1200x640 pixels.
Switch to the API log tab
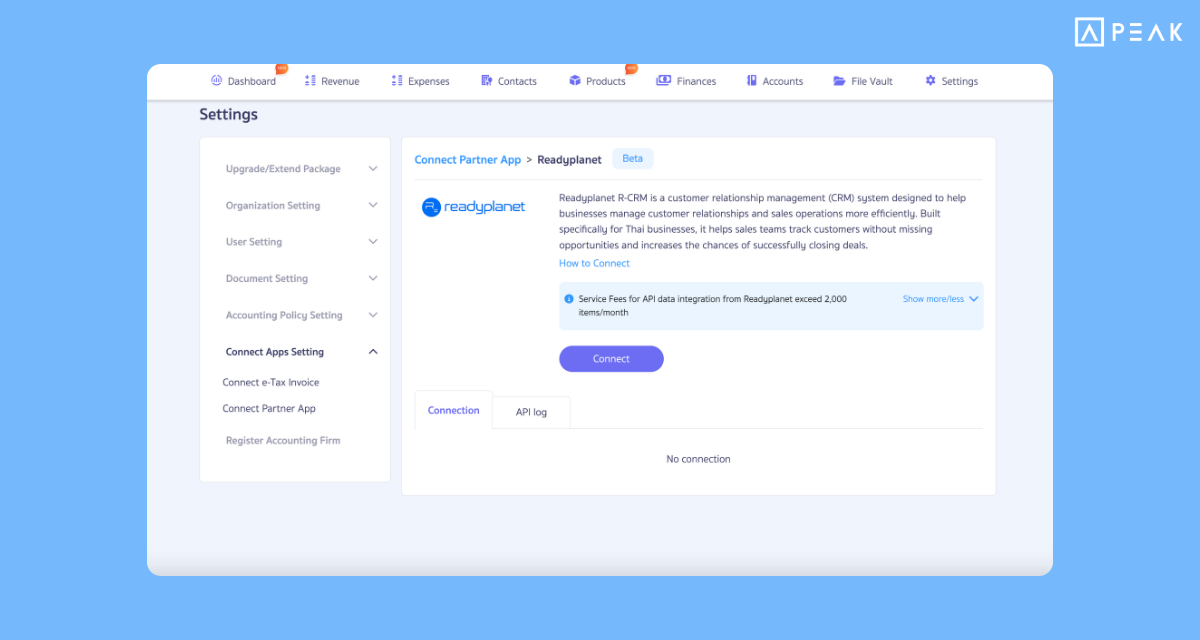point(530,410)
